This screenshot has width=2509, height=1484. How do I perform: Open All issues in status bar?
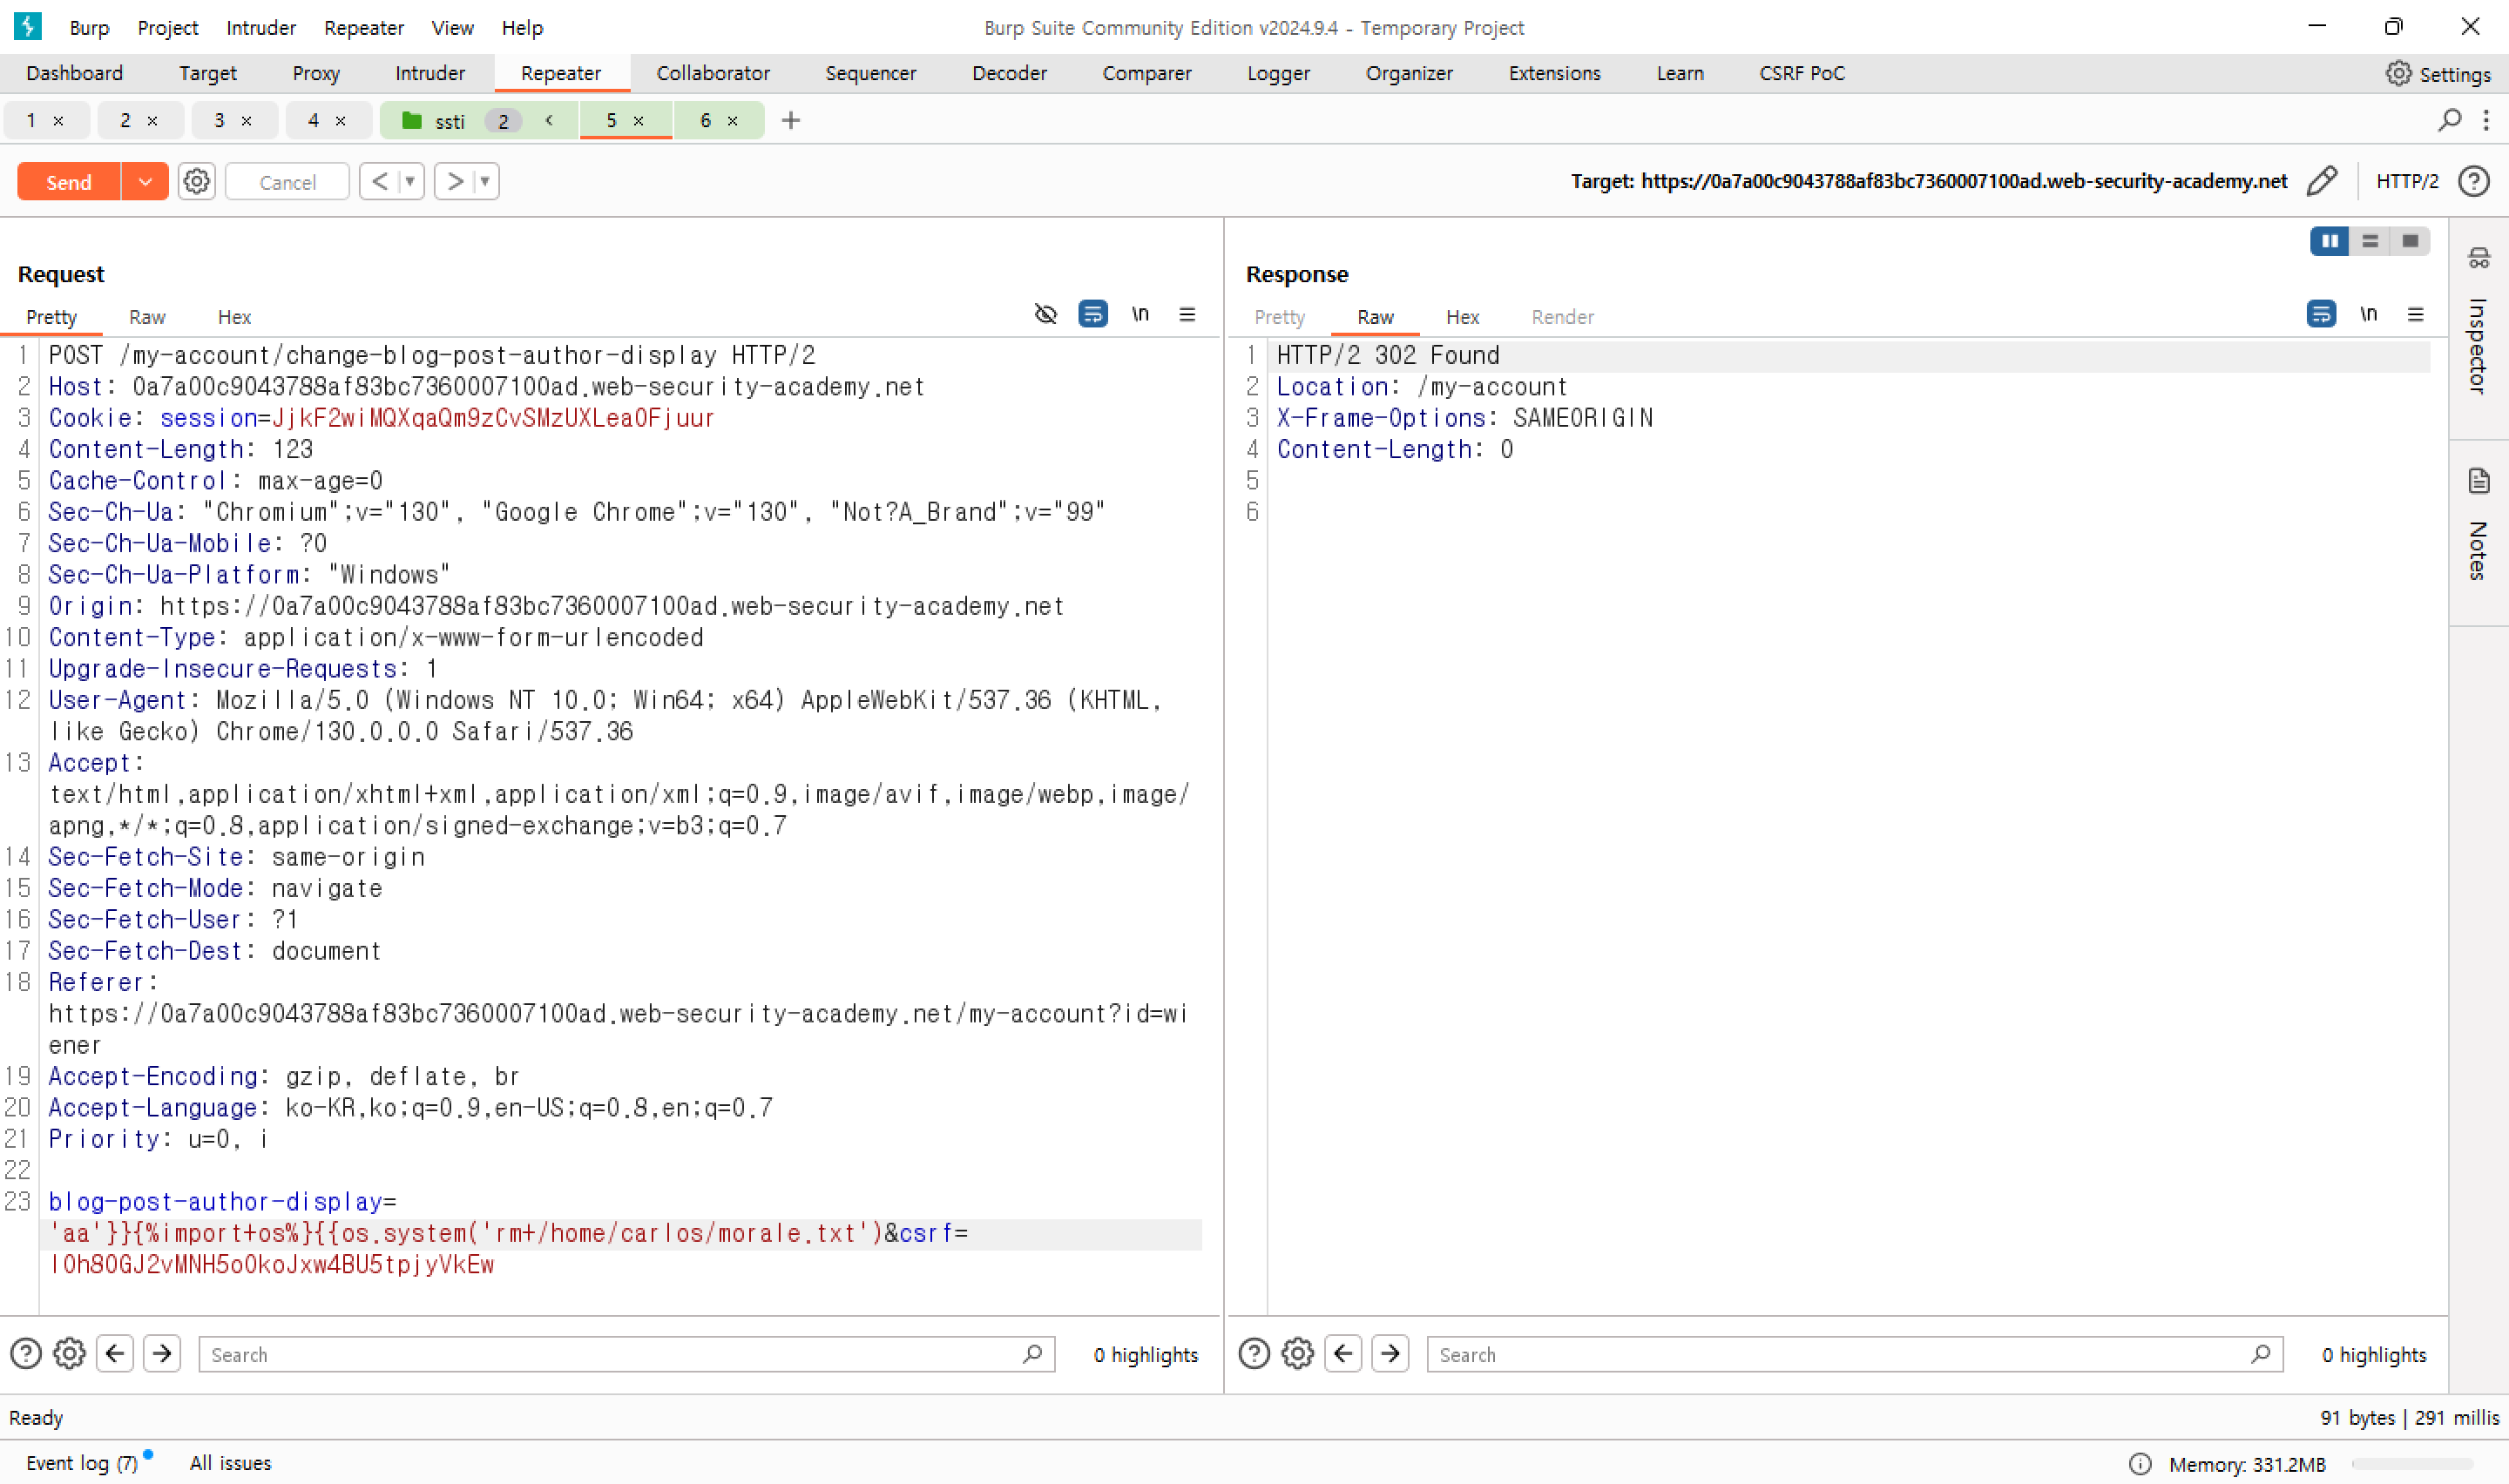pos(230,1463)
